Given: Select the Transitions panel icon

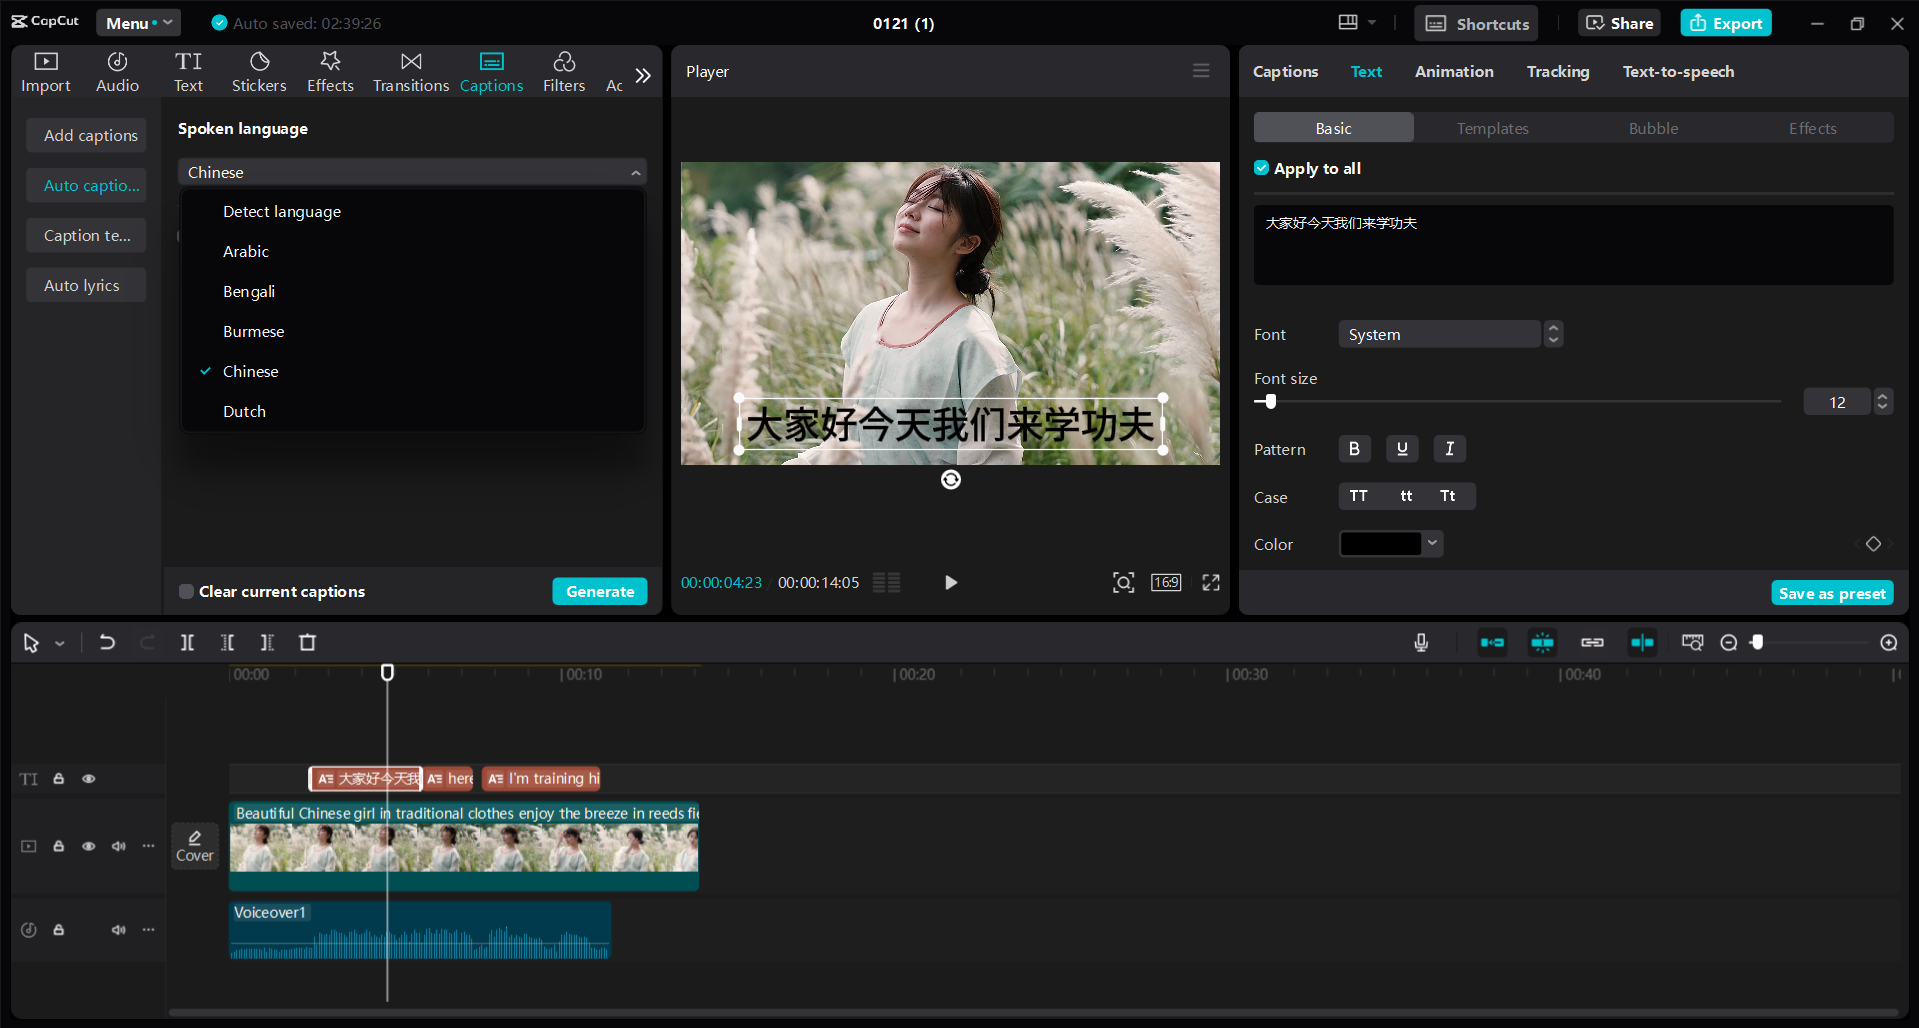Looking at the screenshot, I should [410, 70].
